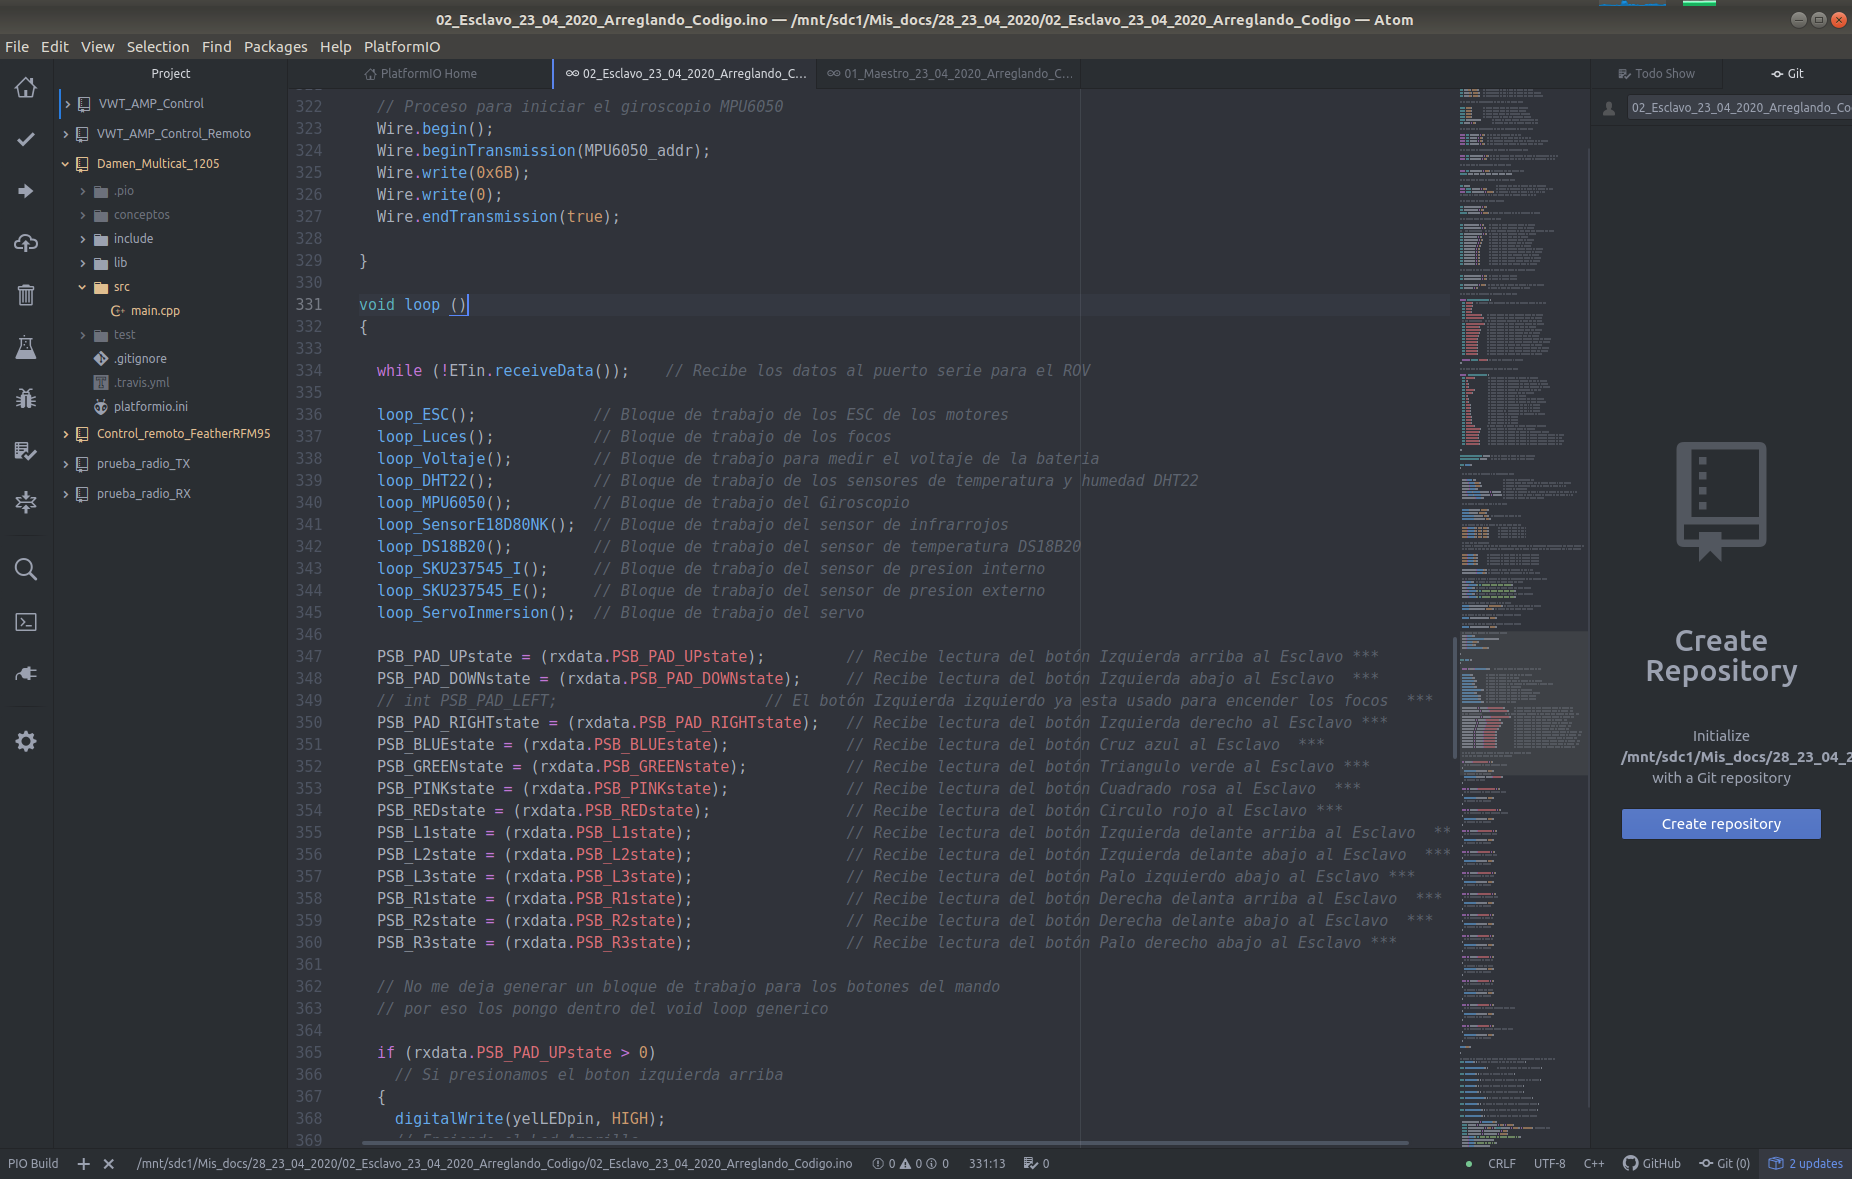Expand the VWT_AMP_Control_Remoto project folder

coord(66,134)
